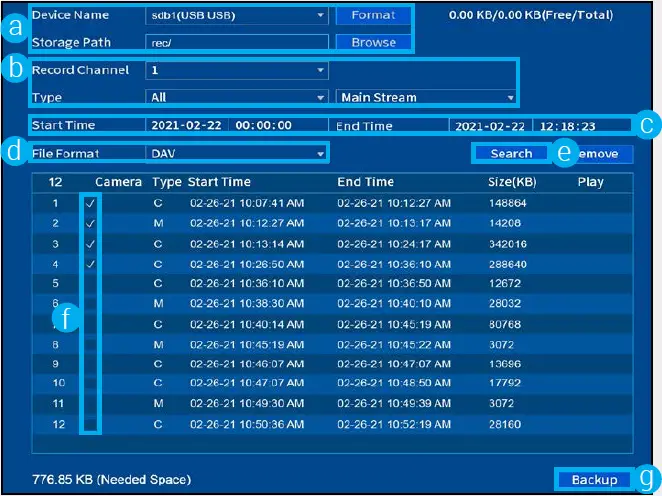Image resolution: width=662 pixels, height=496 pixels.
Task: Check the checkbox for row 5
Action: [x=90, y=283]
